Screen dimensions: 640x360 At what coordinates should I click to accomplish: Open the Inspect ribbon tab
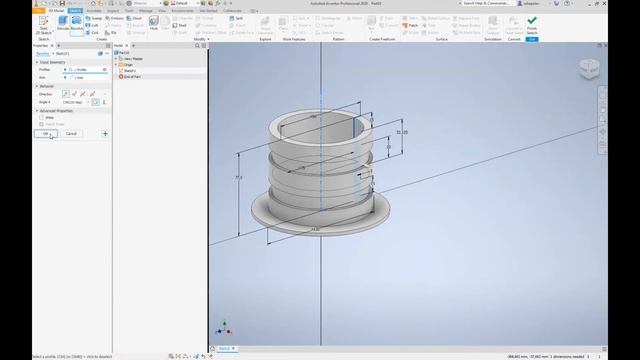tap(113, 11)
